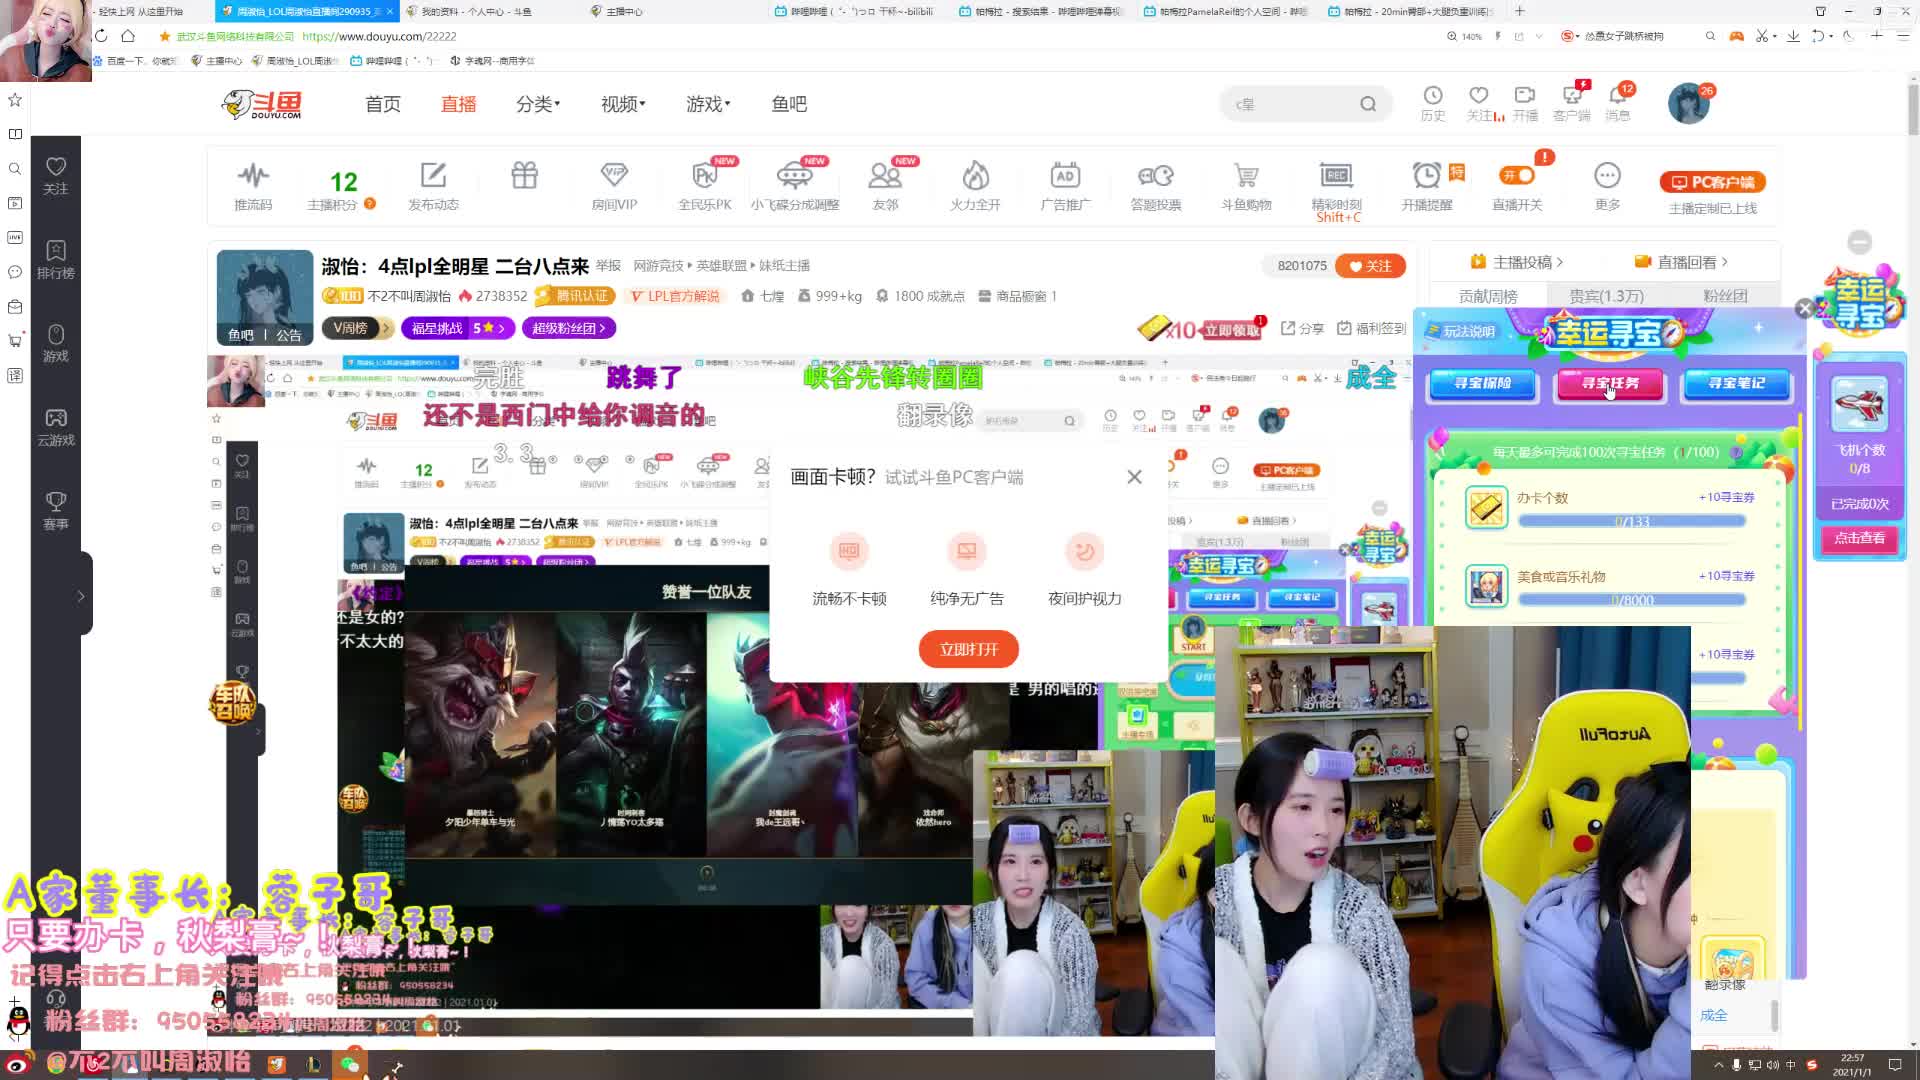The height and width of the screenshot is (1080, 1920).
Task: Click 办卡个数 progress bar
Action: tap(1631, 521)
